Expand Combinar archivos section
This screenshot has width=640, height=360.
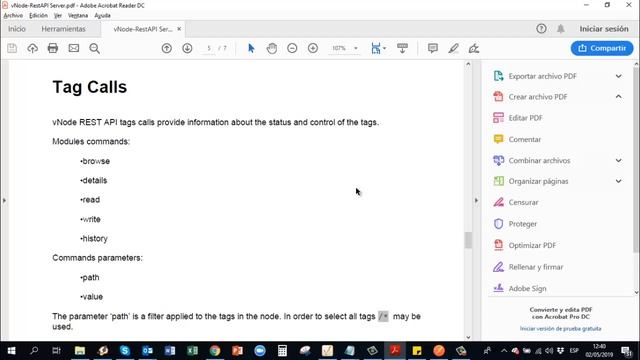click(618, 160)
